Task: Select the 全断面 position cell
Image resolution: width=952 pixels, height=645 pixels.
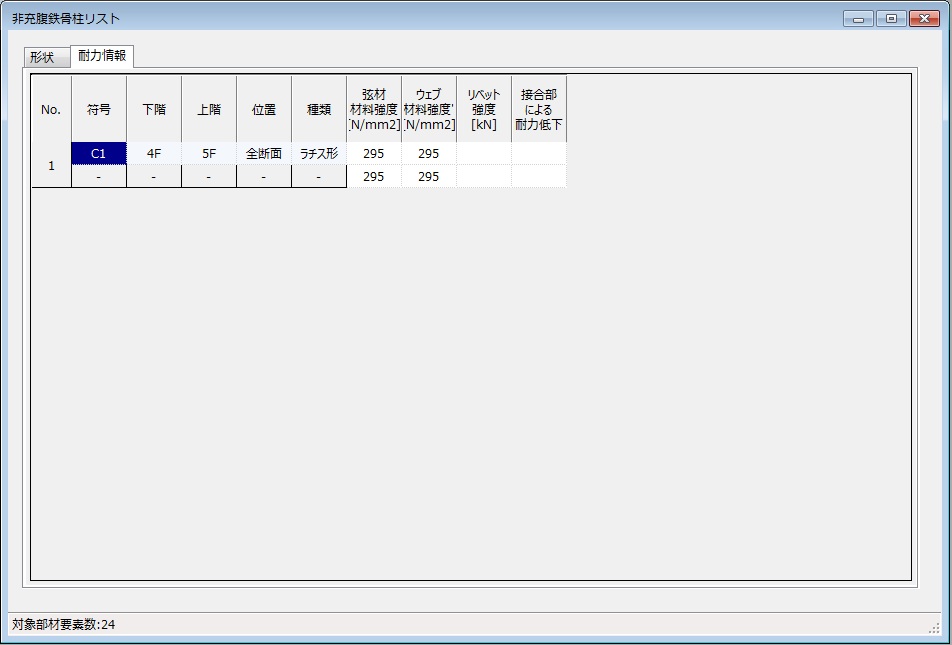Action: coord(264,154)
